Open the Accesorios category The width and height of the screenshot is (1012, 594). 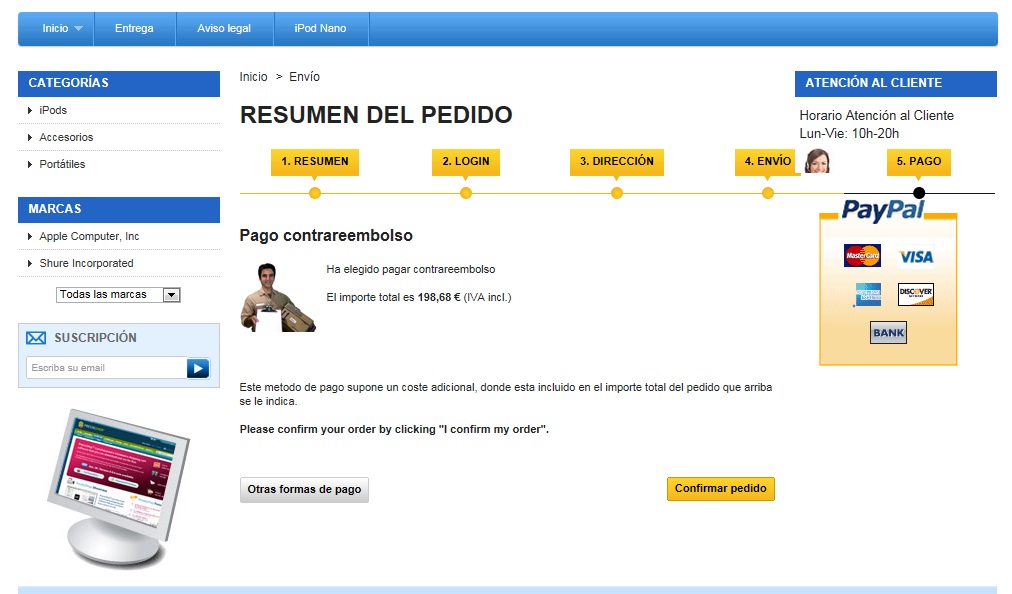pos(66,138)
